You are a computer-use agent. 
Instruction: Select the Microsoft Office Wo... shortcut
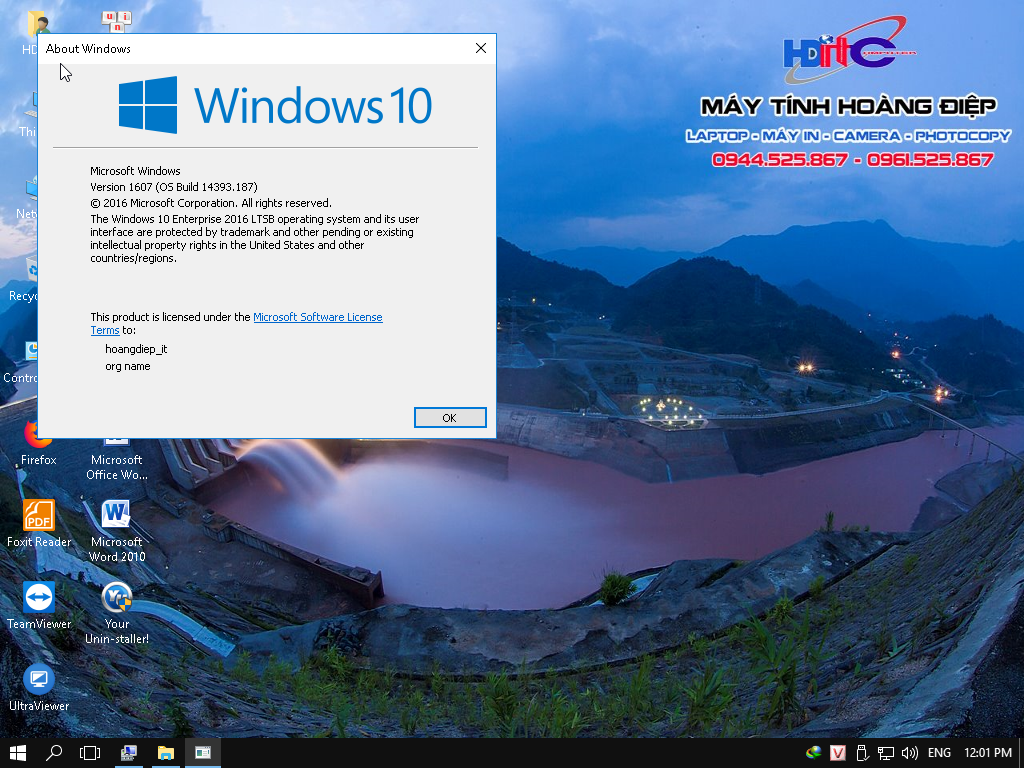coord(117,460)
